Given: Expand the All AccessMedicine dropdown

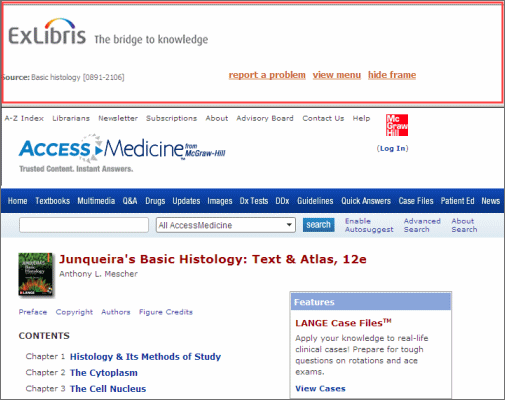Looking at the screenshot, I should click(x=226, y=225).
